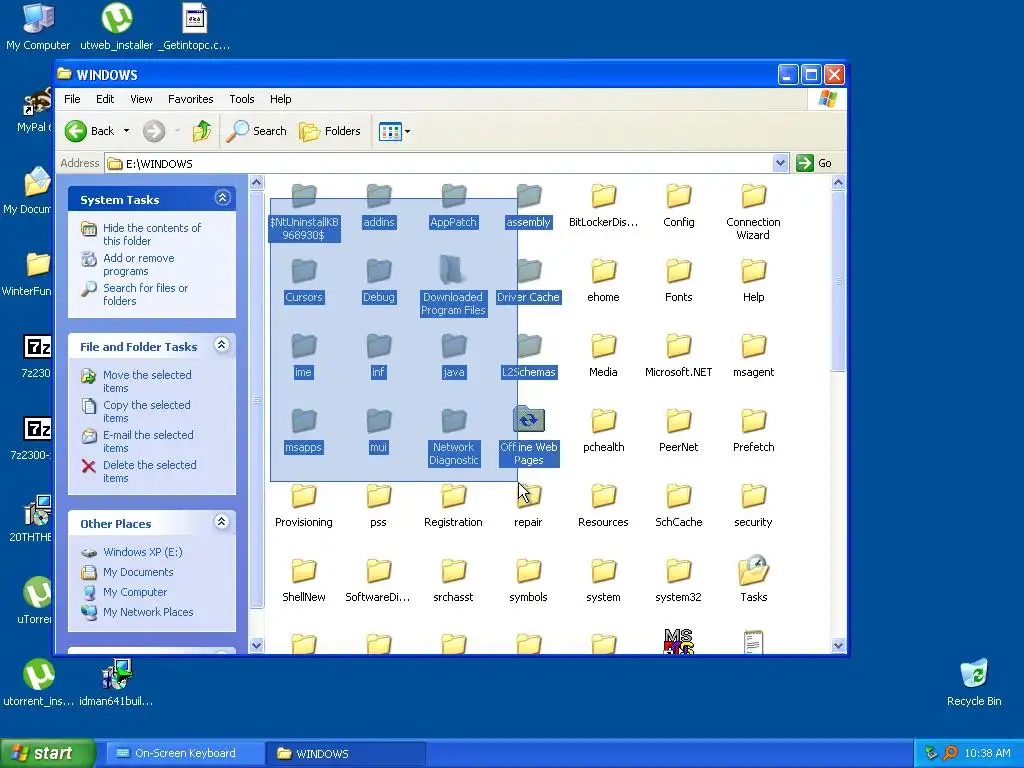
Task: Collapse the Other Places panel
Action: coord(222,522)
